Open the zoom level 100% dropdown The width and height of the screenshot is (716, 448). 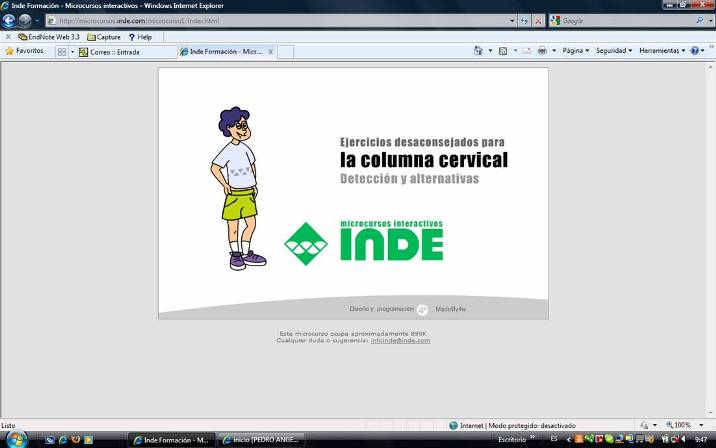point(685,425)
